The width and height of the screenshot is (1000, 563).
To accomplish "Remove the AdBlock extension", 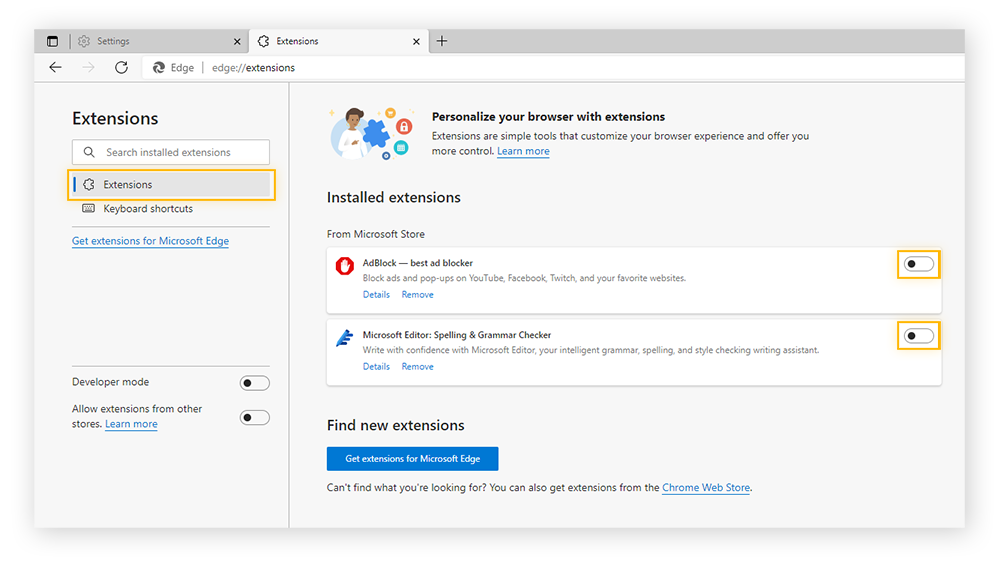I will [x=418, y=295].
